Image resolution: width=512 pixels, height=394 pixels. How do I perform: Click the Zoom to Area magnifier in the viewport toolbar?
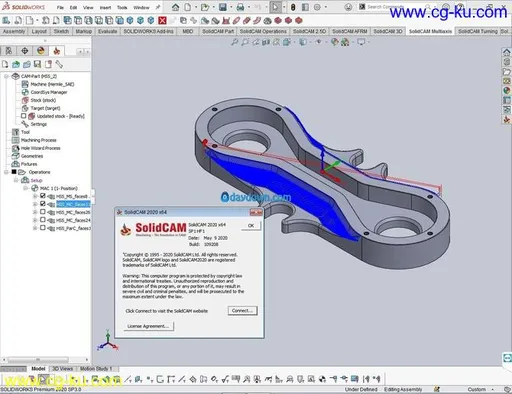(245, 42)
